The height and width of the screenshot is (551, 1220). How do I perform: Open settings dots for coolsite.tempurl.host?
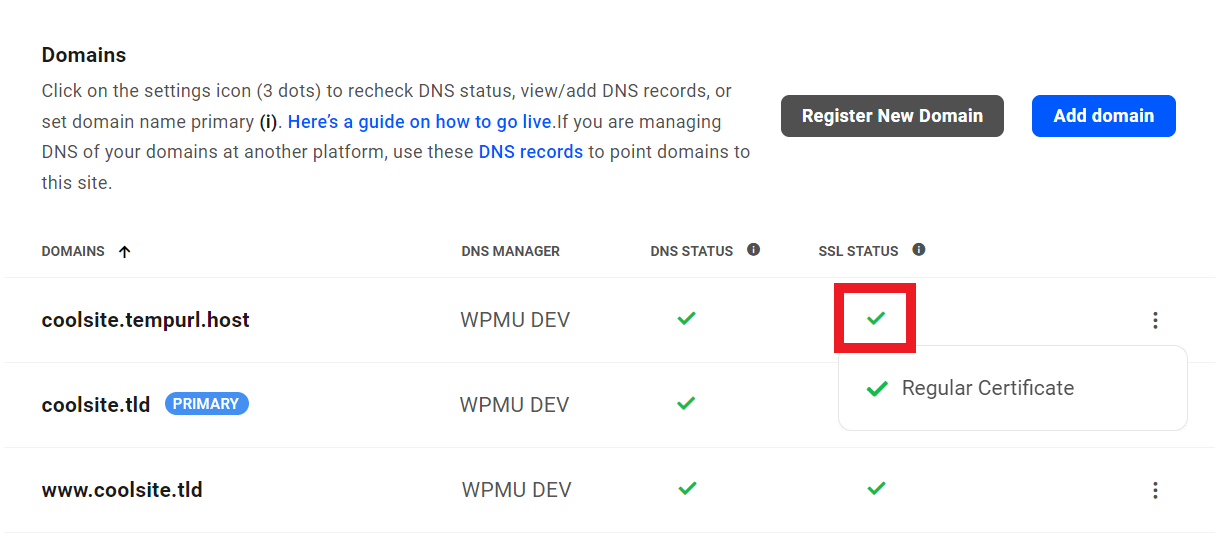click(x=1155, y=320)
